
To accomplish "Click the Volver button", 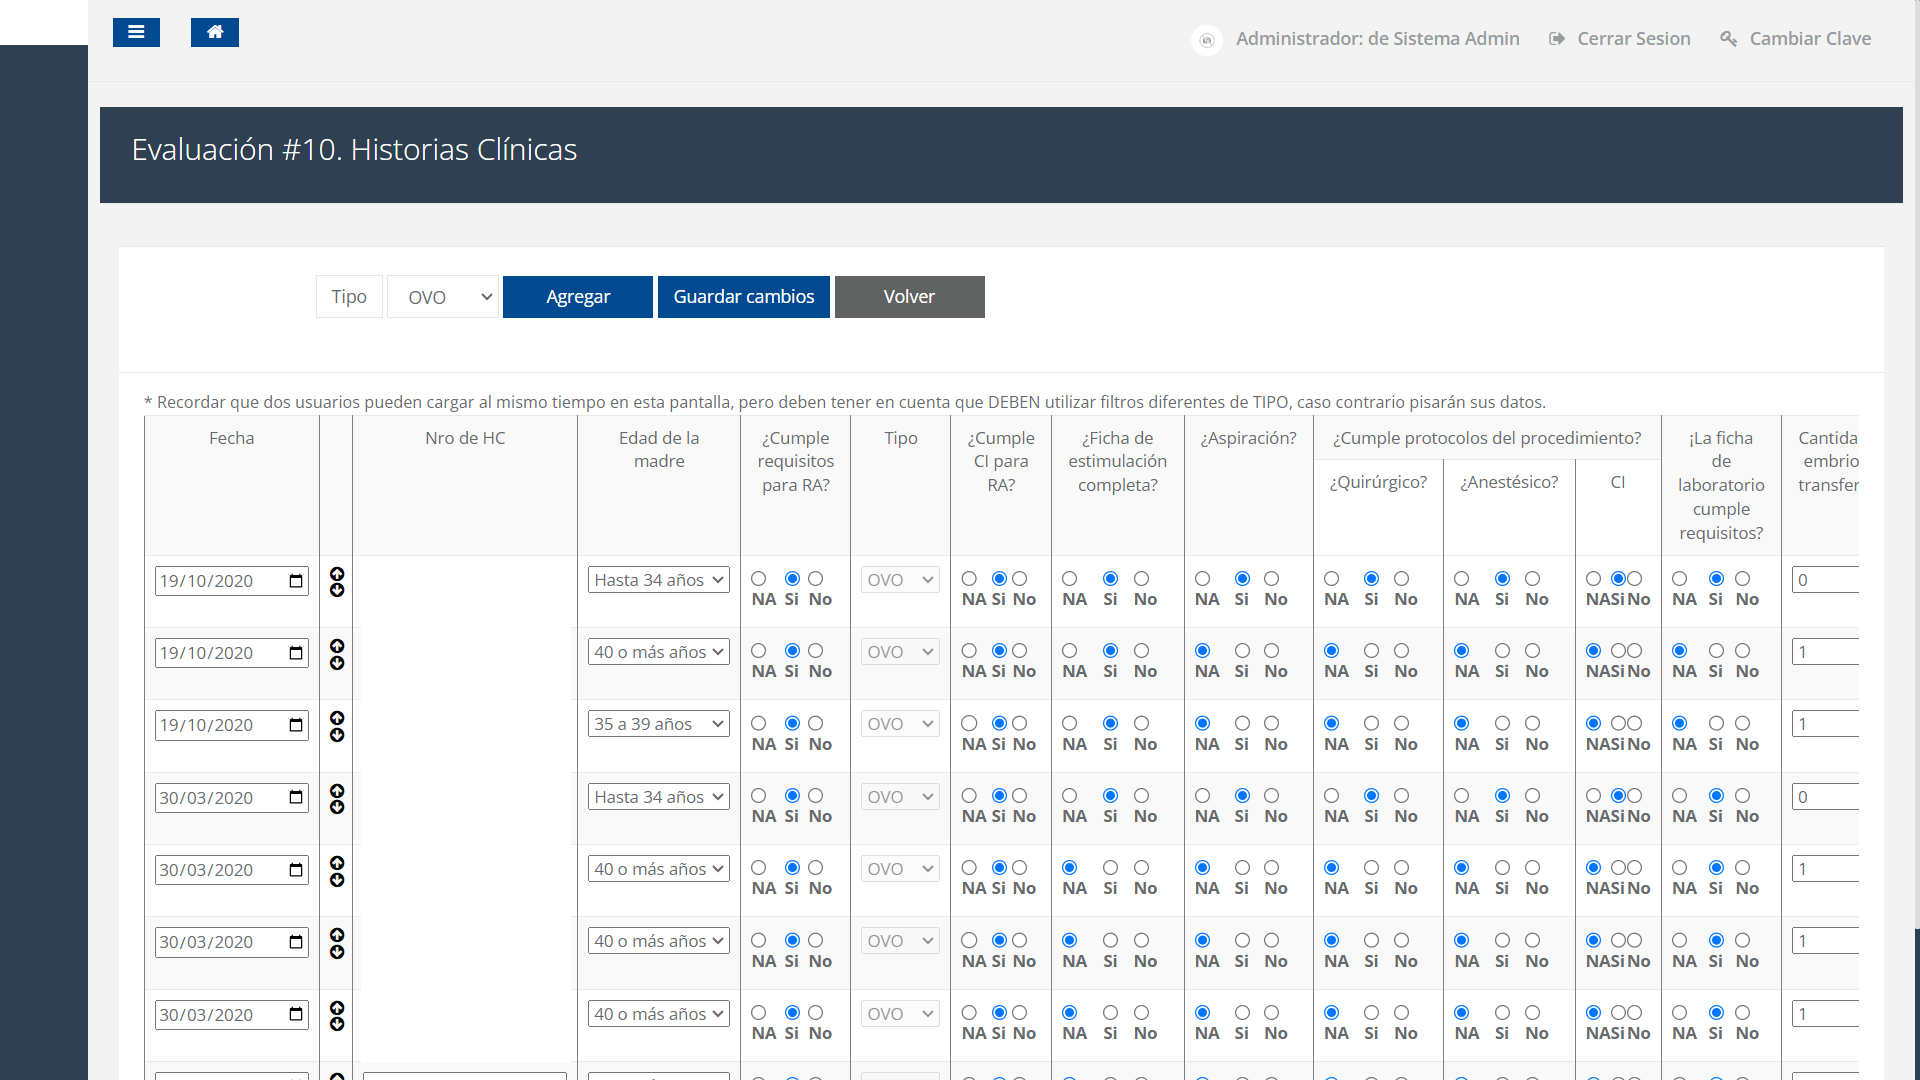I will point(910,297).
